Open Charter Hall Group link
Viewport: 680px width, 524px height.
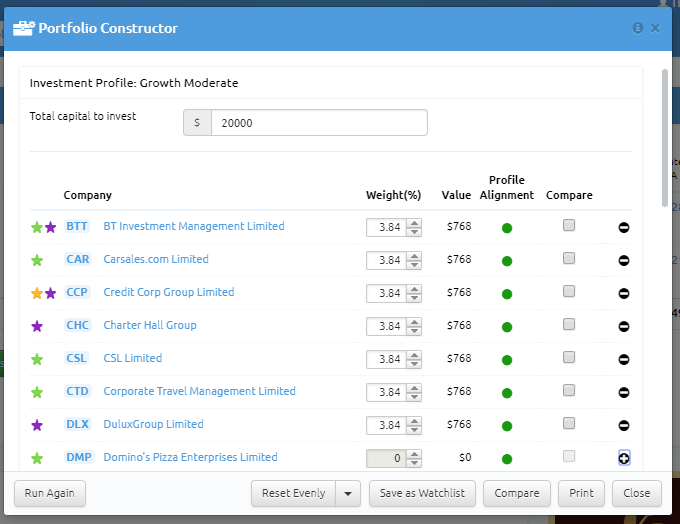coord(150,325)
